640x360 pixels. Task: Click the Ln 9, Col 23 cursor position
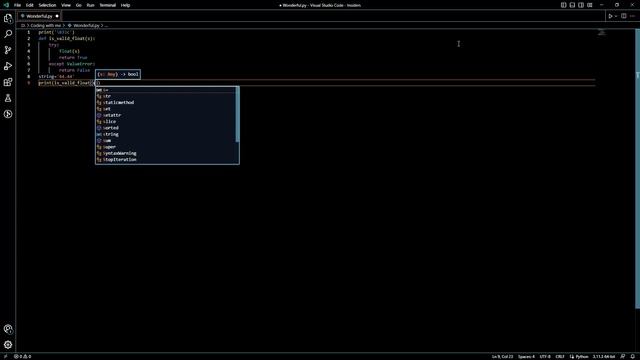[502, 356]
